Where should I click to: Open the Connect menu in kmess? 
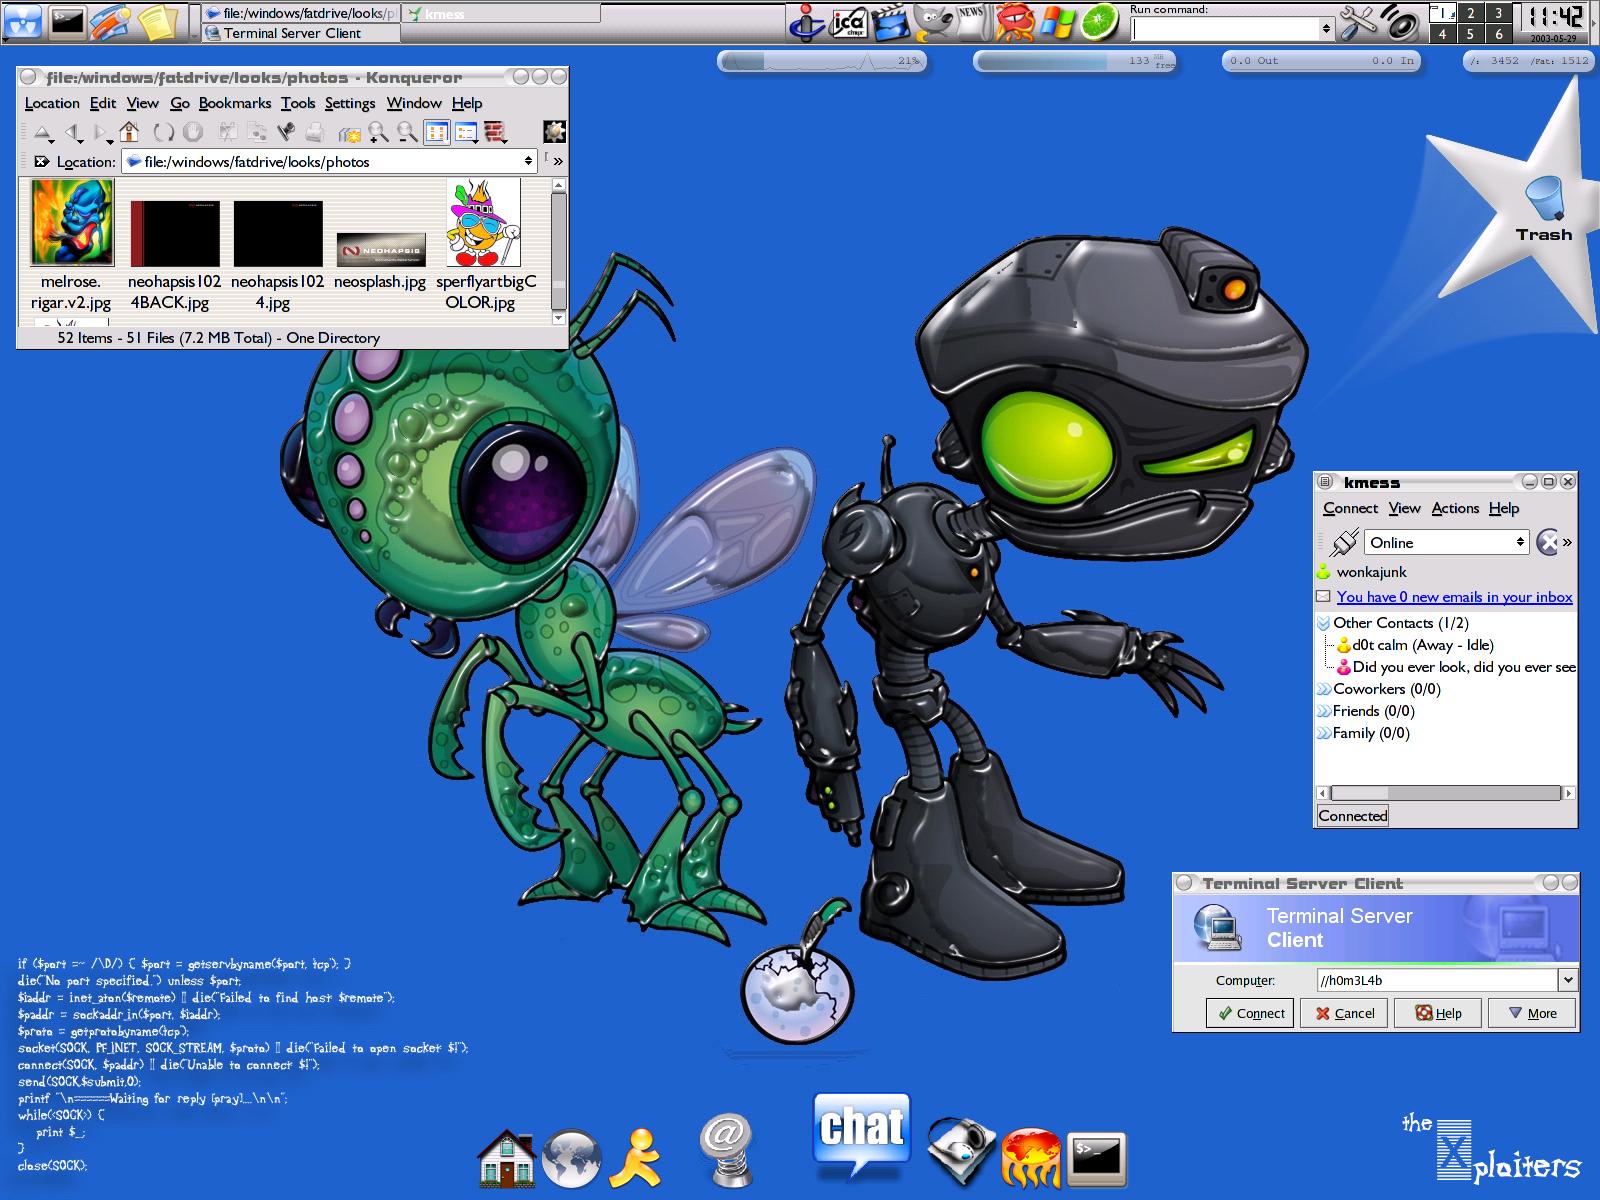point(1350,508)
